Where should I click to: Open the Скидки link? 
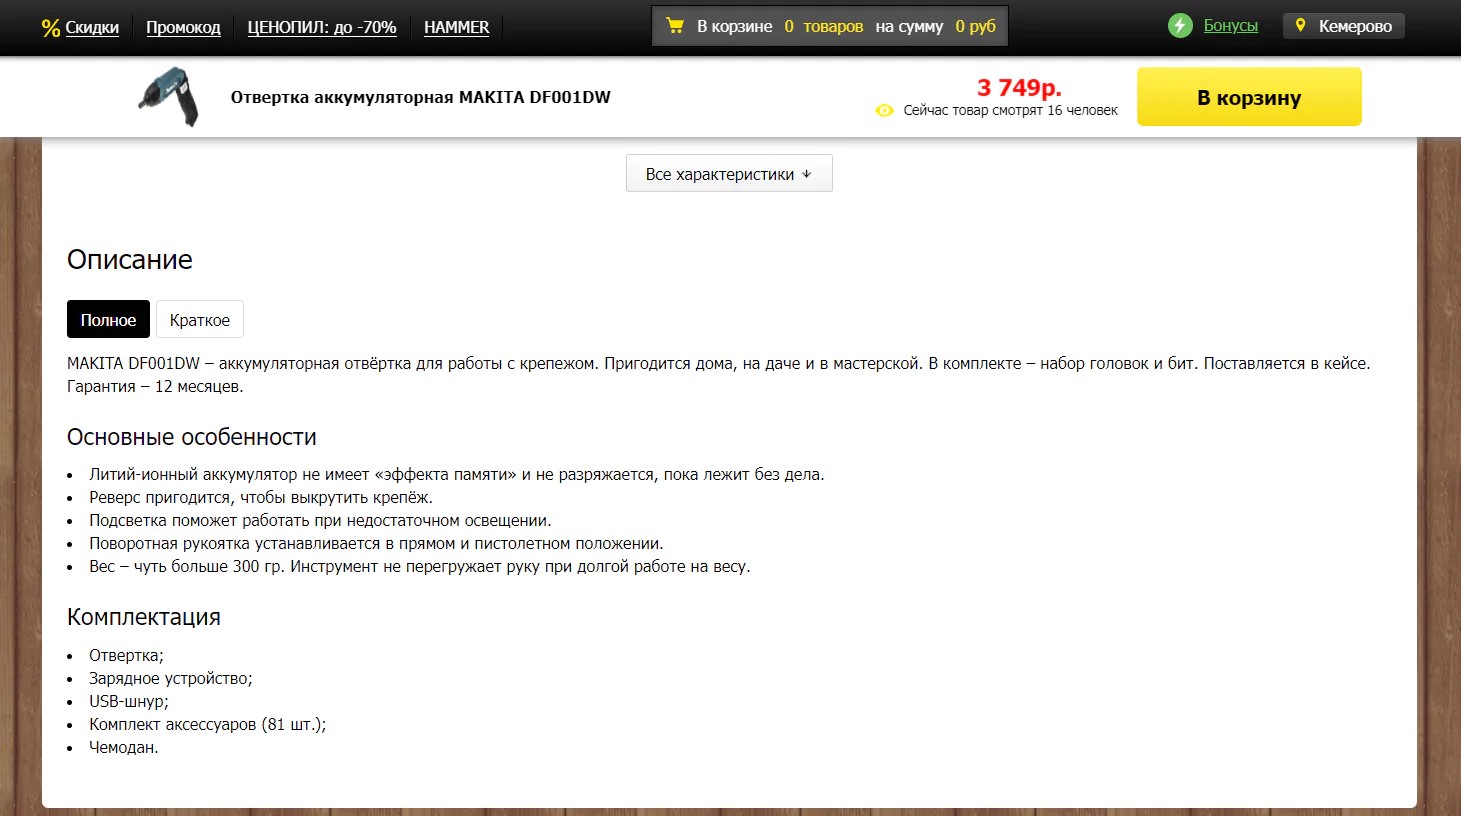click(x=92, y=28)
